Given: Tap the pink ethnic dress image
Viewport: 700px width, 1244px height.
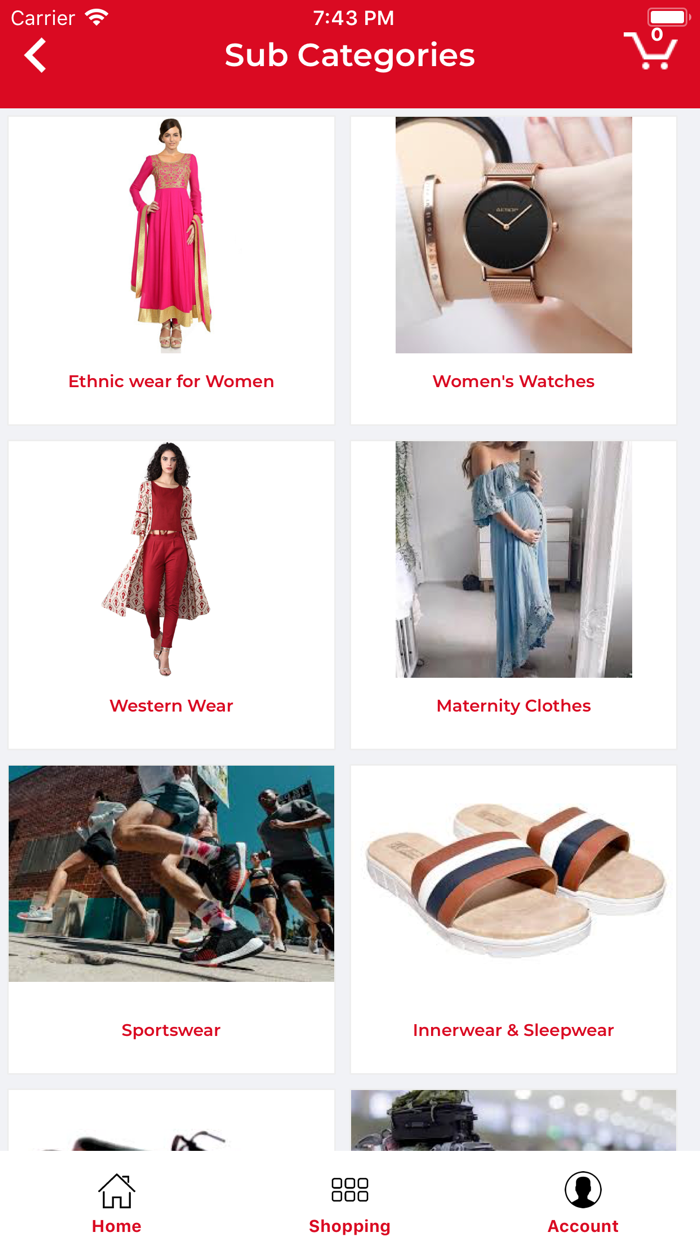Looking at the screenshot, I should (x=171, y=235).
